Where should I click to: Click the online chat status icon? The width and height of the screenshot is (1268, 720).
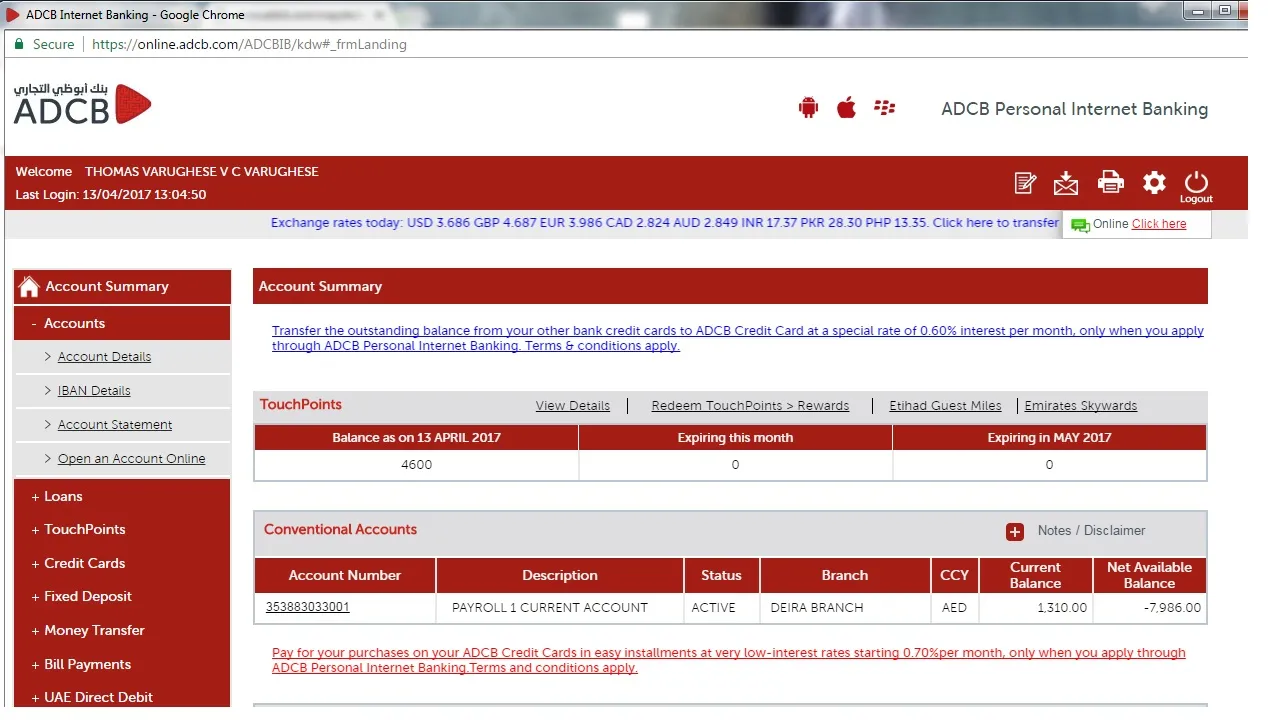1079,225
